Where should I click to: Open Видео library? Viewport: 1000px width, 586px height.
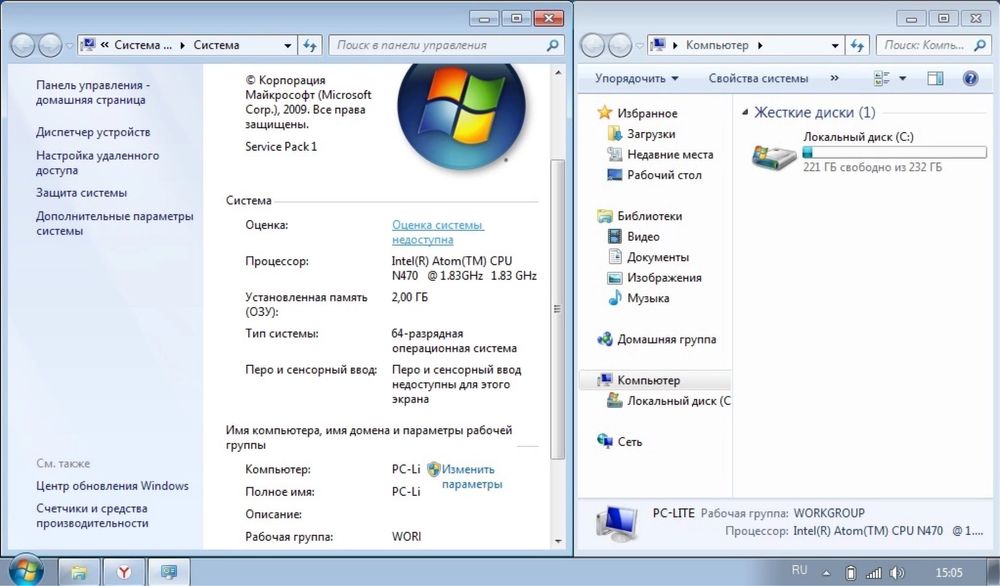pos(633,237)
